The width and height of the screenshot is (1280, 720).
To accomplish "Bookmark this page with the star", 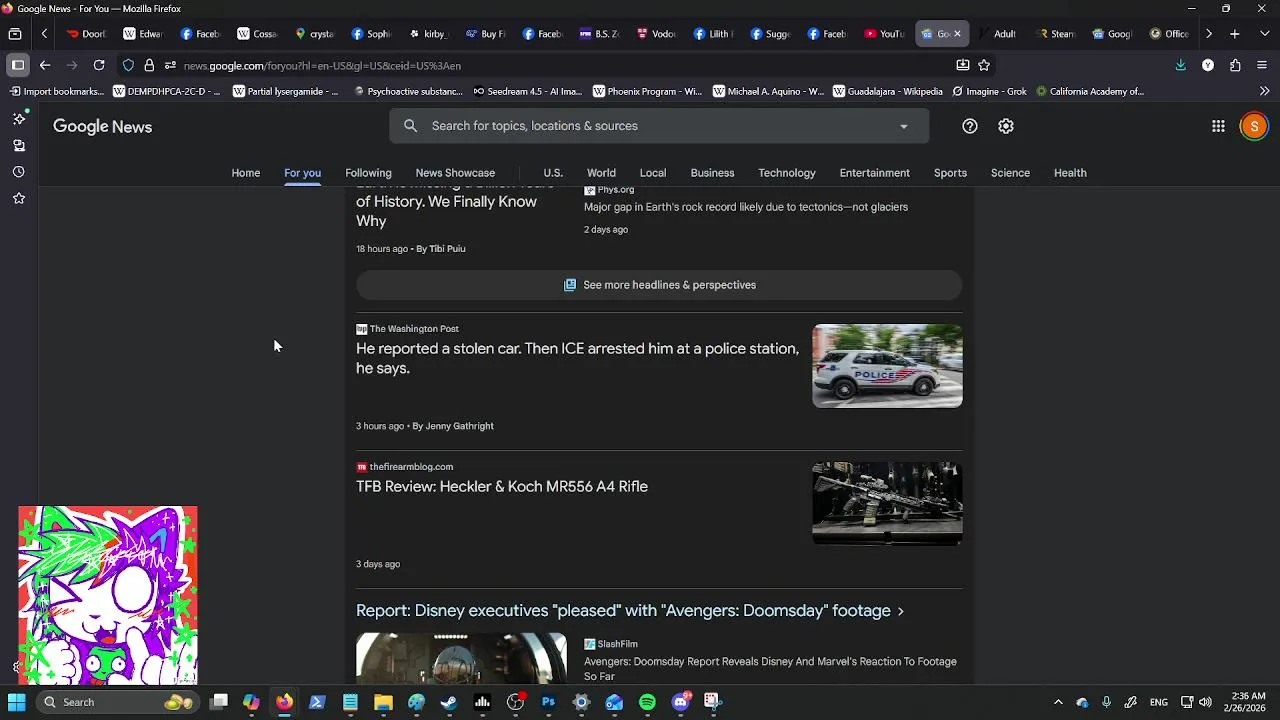I will point(984,65).
